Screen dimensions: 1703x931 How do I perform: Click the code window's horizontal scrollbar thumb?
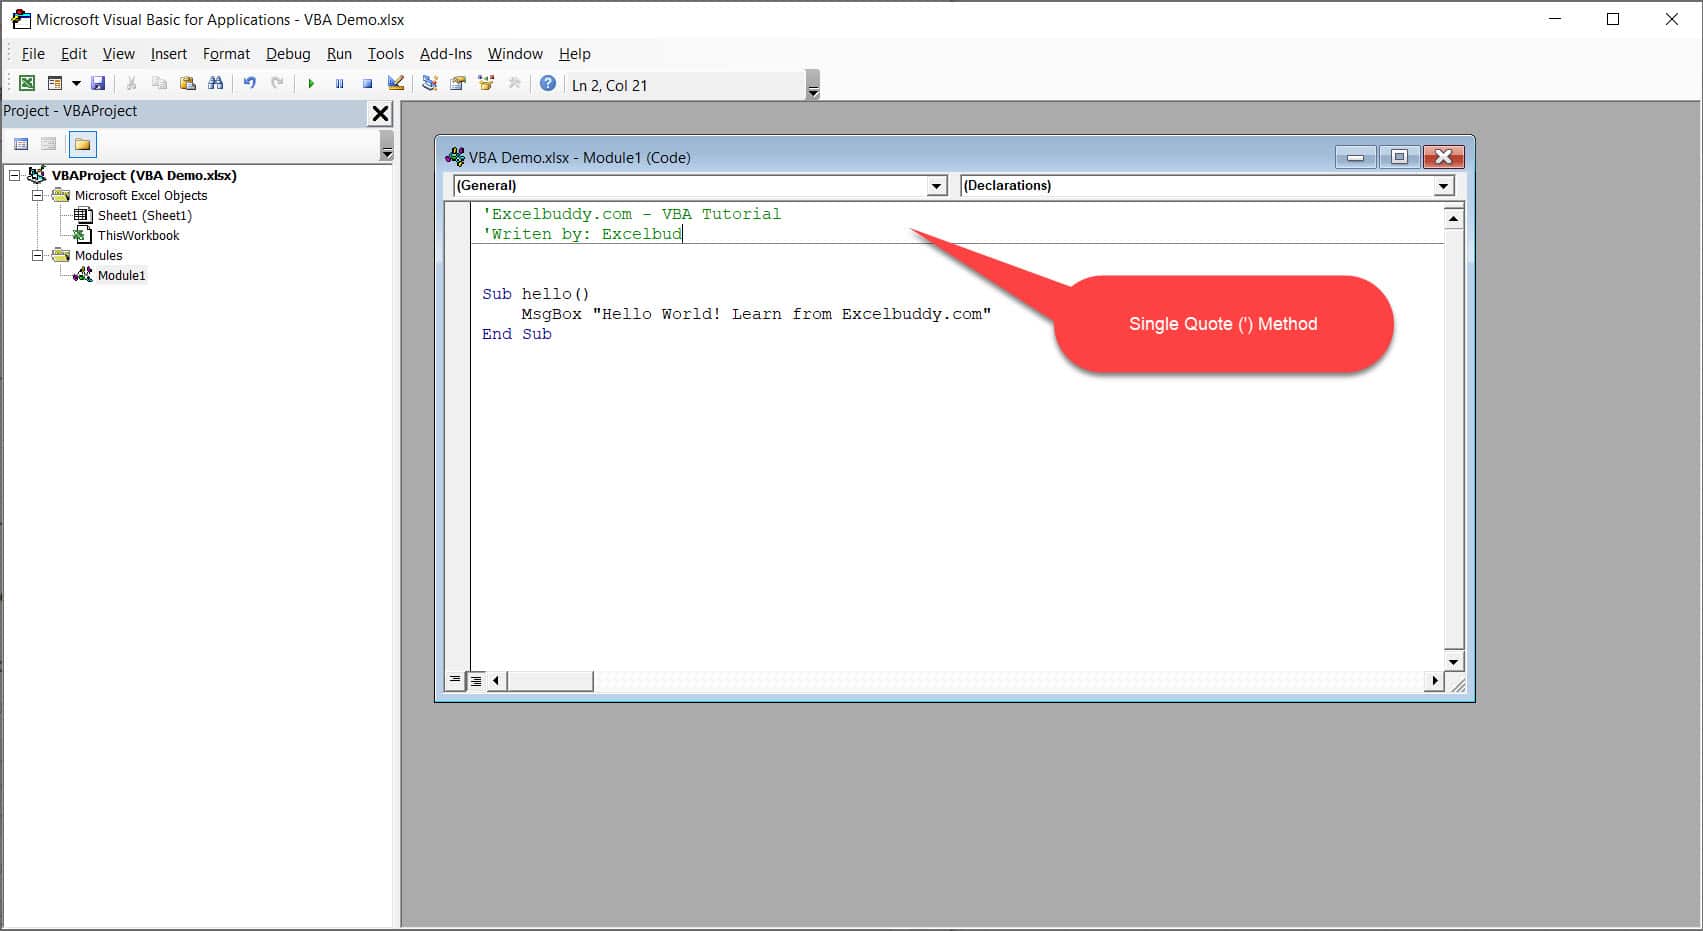coord(550,681)
